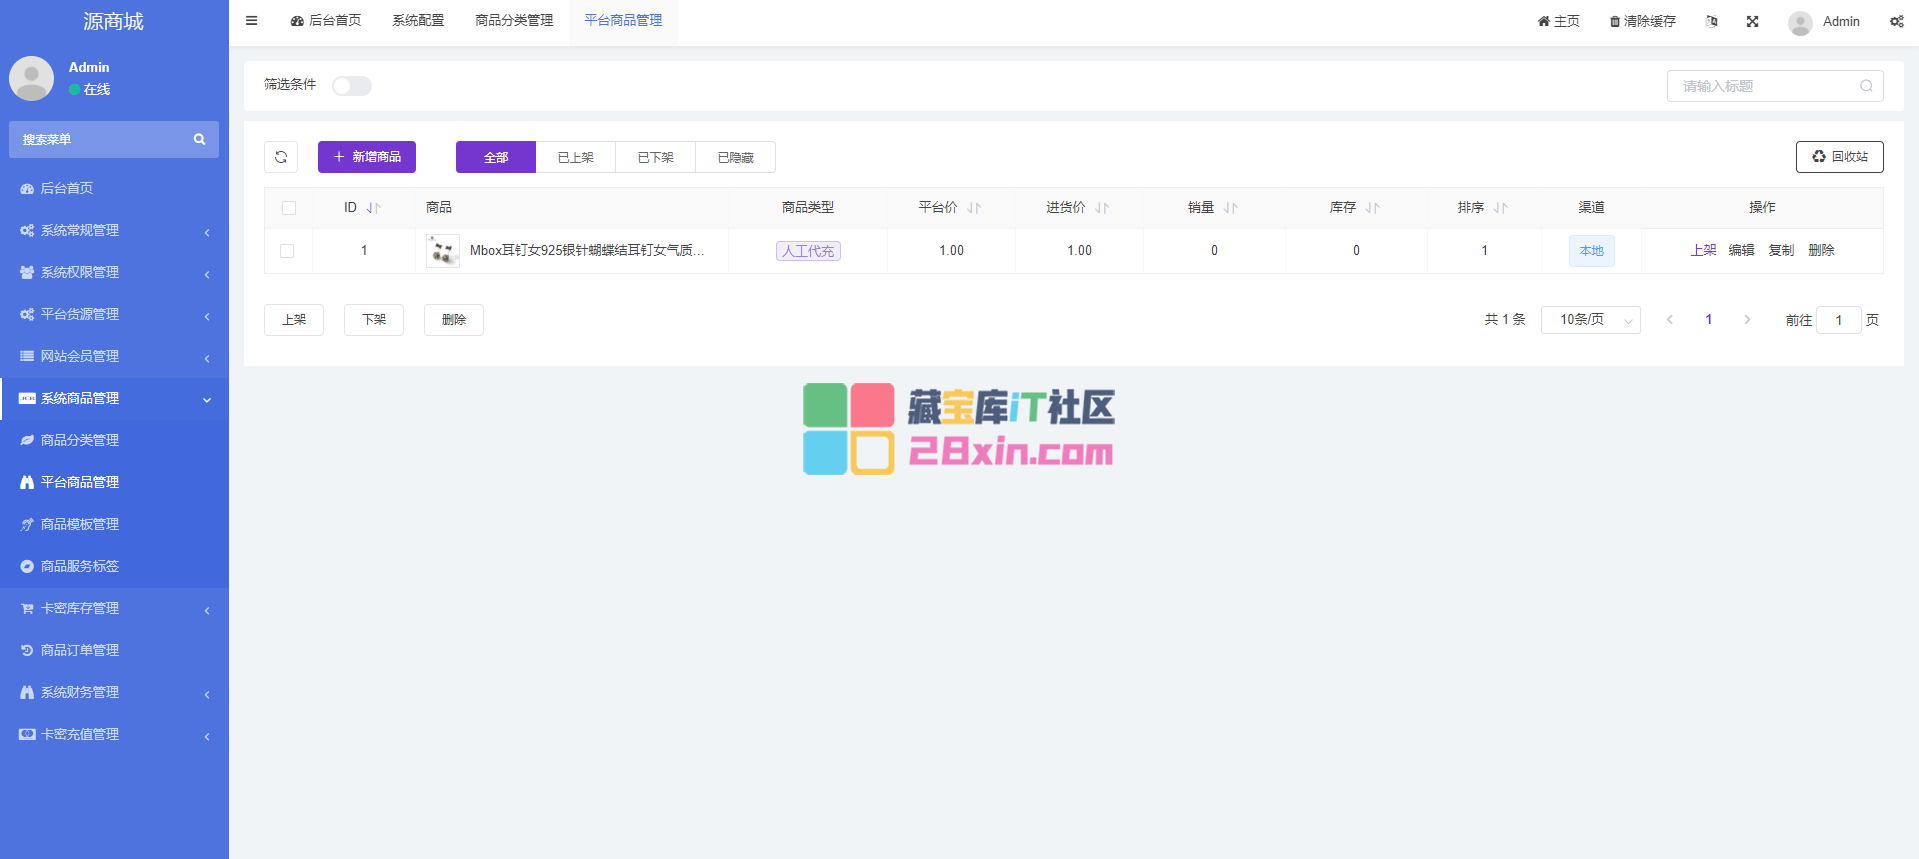
Task: Select the 已隐藏 filter tab
Action: (x=736, y=157)
